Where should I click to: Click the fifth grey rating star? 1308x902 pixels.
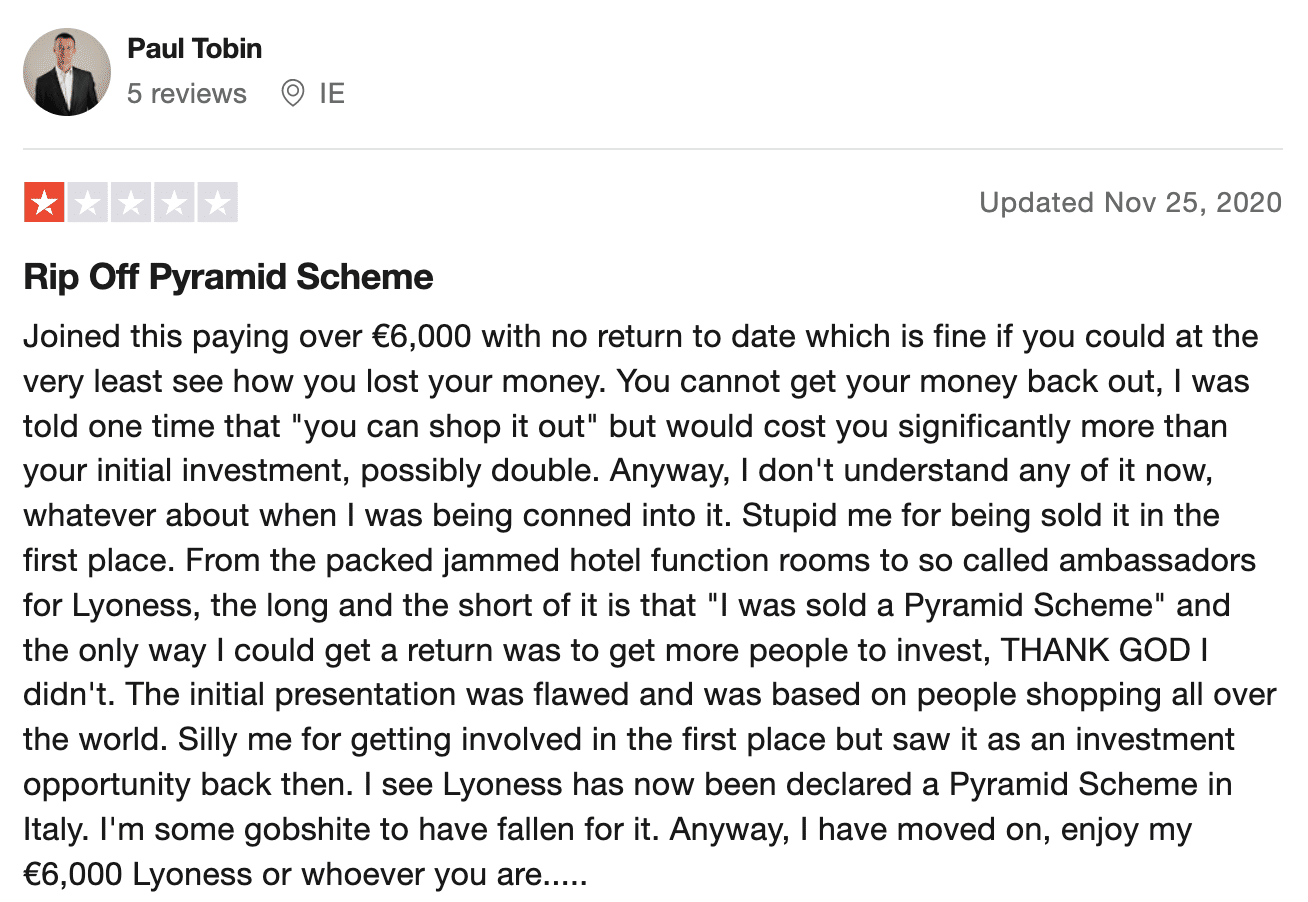(217, 203)
